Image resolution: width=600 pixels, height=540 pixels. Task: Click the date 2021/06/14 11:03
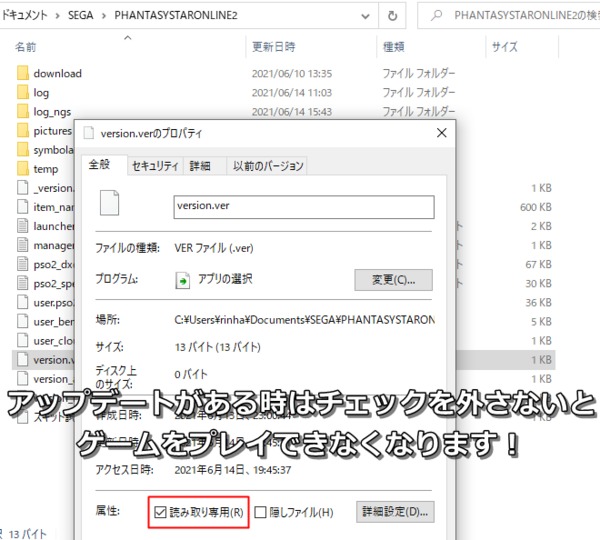click(292, 93)
